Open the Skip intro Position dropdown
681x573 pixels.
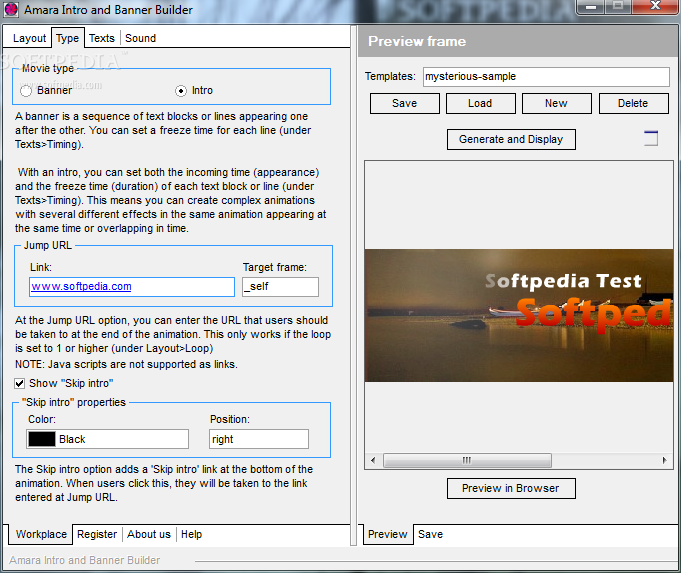click(259, 439)
